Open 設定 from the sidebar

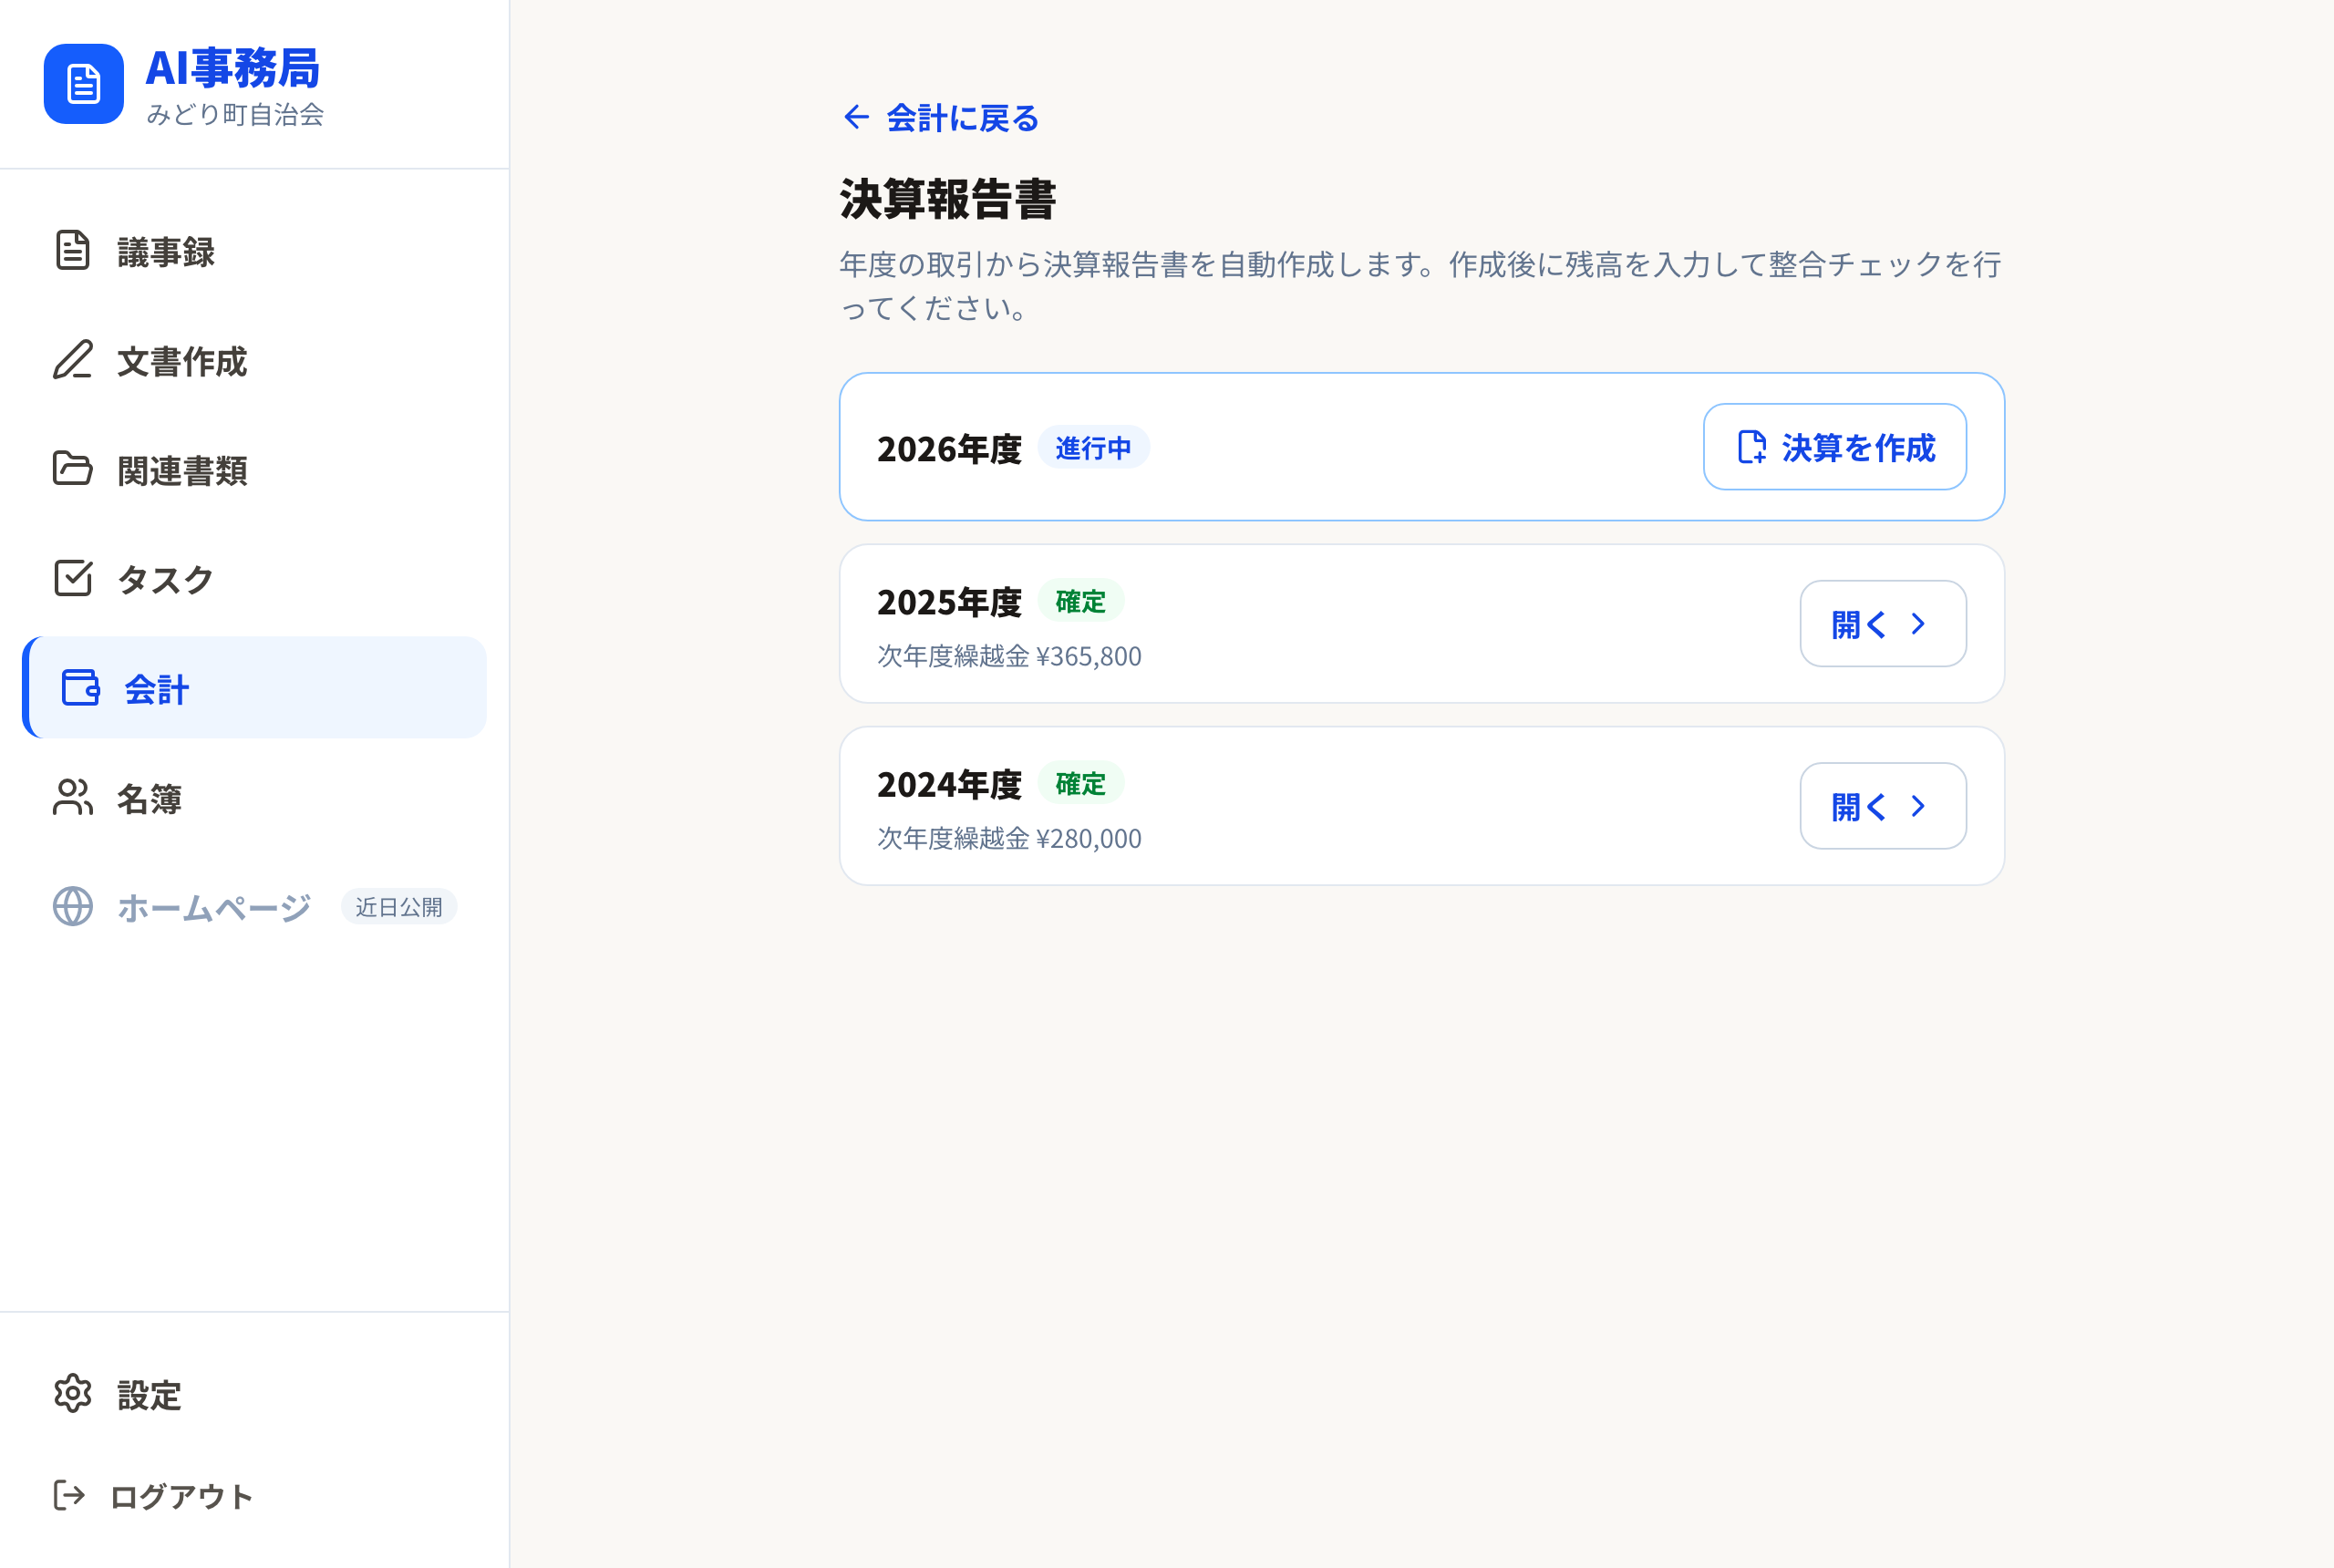[254, 1394]
